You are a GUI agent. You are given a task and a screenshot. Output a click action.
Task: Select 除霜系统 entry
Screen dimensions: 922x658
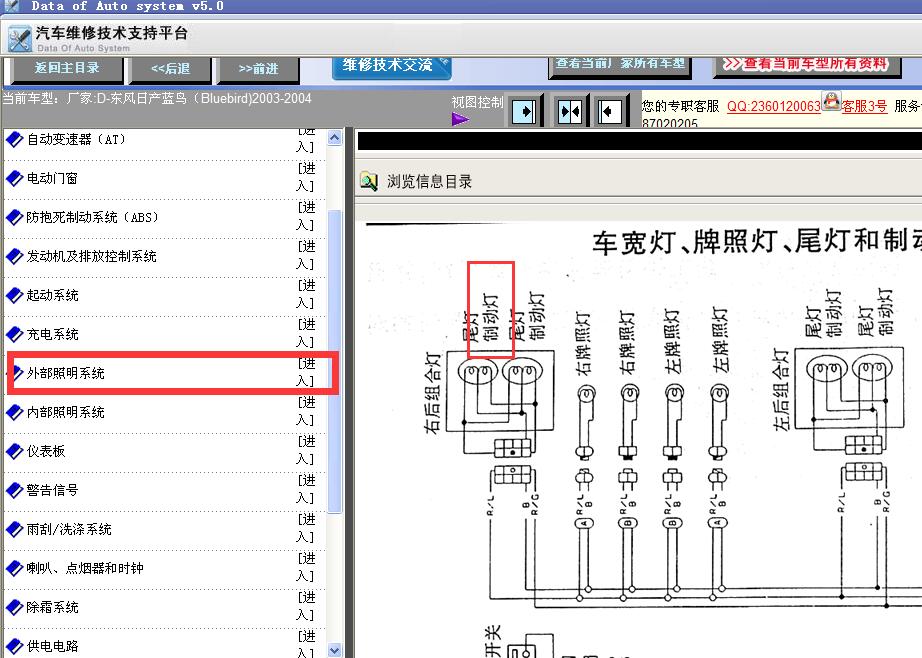tap(52, 607)
